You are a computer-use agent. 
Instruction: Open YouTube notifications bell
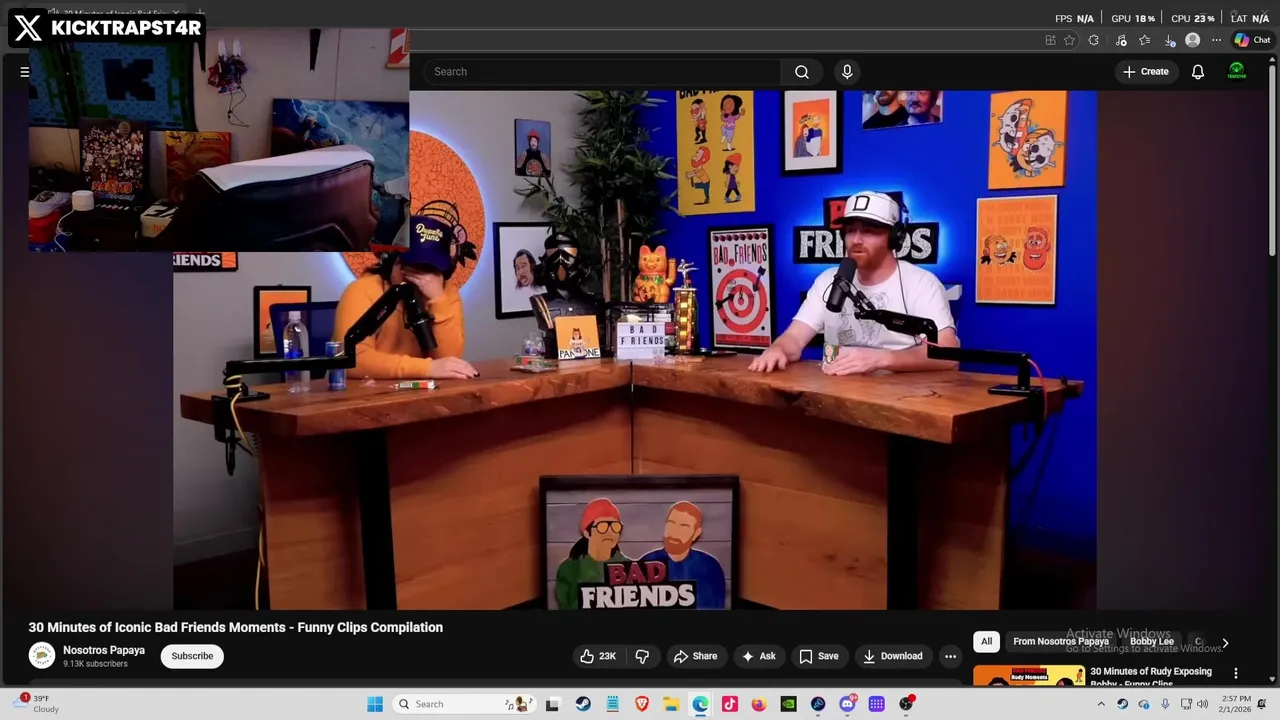(1197, 72)
